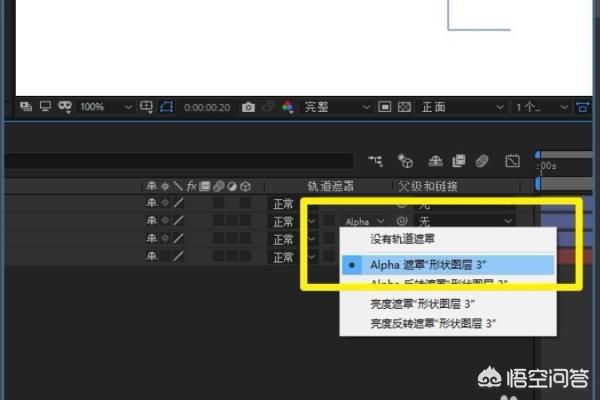Open grid and guide options icon
Screen dimensions: 600x400
tap(146, 107)
